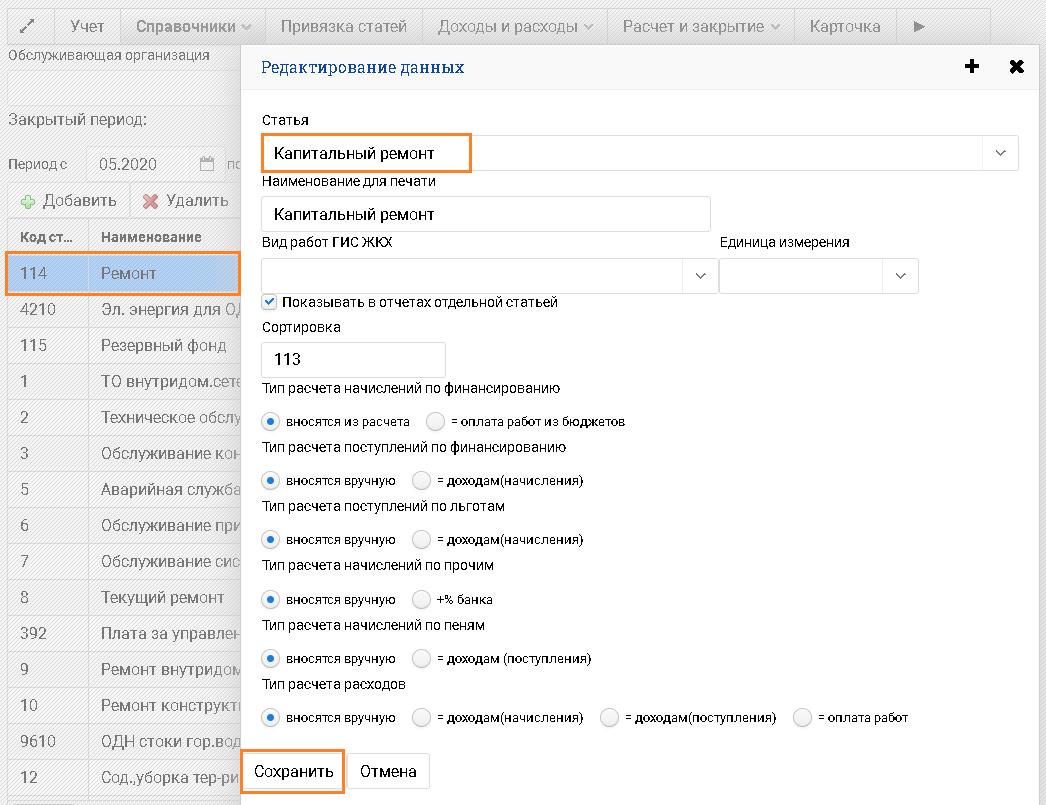This screenshot has width=1046, height=805.
Task: Click the Отмена button
Action: pos(388,772)
